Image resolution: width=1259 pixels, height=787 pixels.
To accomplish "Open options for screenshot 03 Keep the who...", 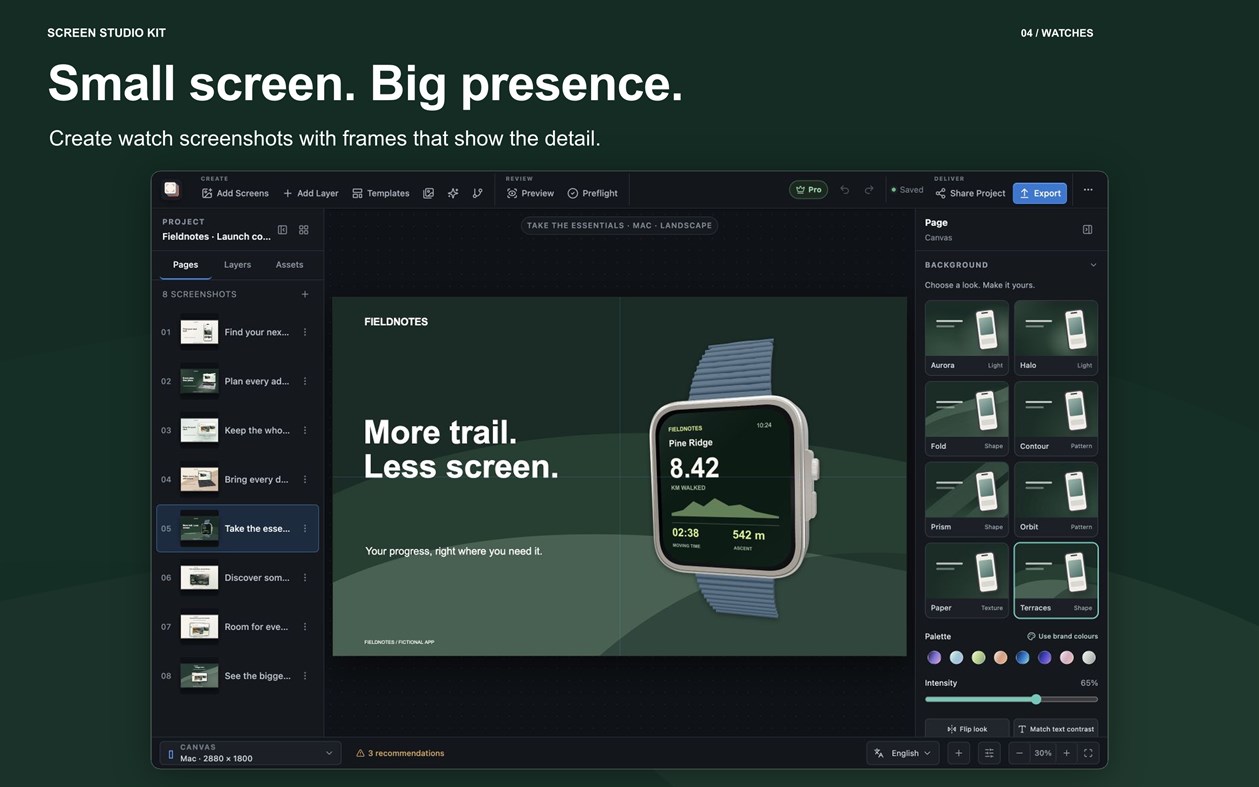I will point(305,430).
